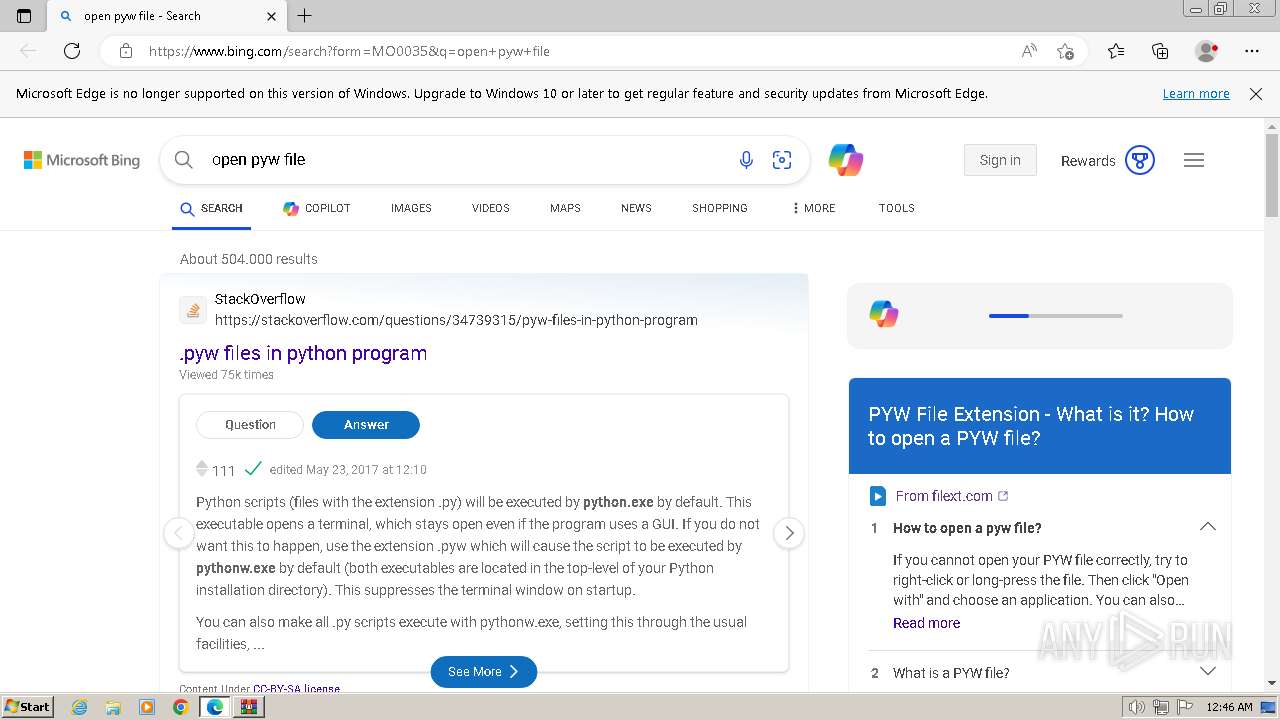Open the Windows Start menu
Image resolution: width=1280 pixels, height=720 pixels.
(x=28, y=706)
